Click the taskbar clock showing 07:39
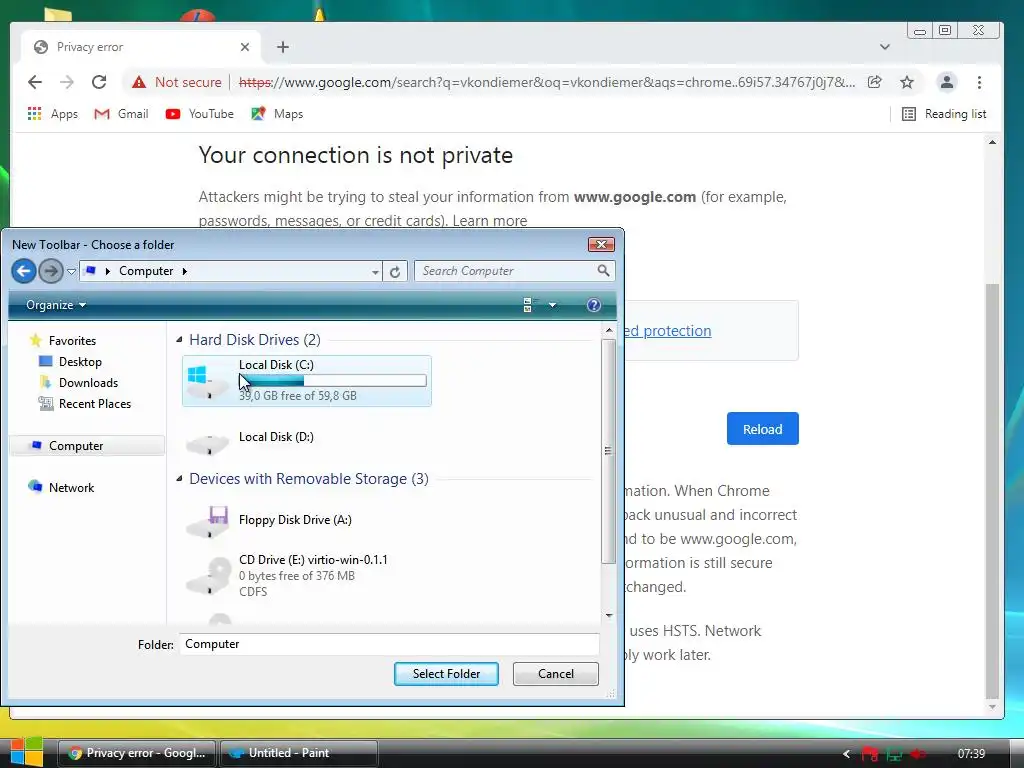 click(x=971, y=754)
